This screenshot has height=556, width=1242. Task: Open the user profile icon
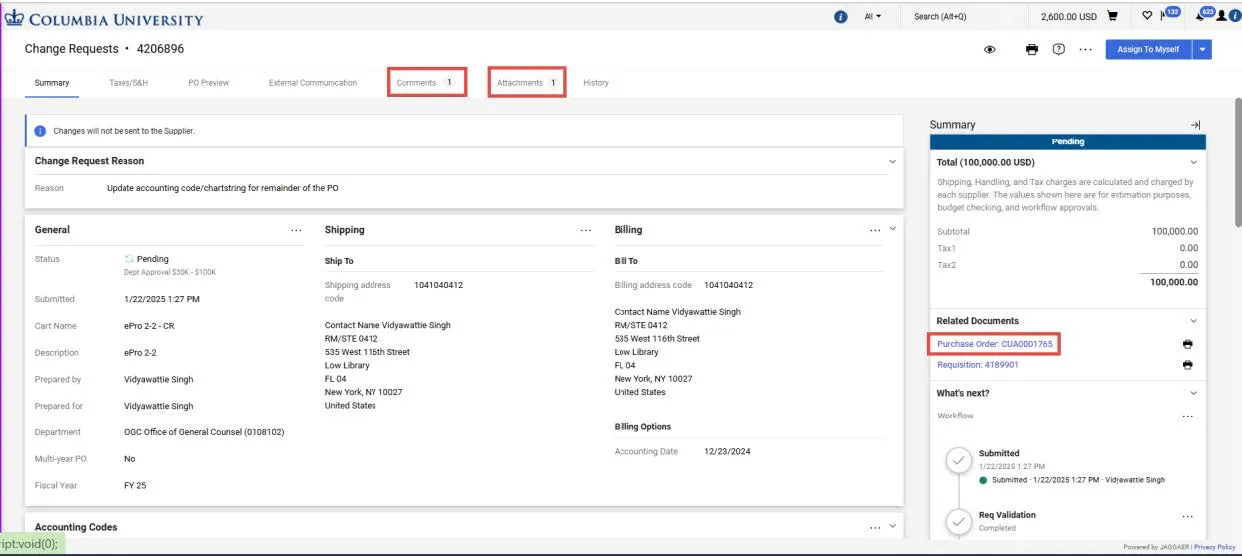pyautogui.click(x=1221, y=17)
